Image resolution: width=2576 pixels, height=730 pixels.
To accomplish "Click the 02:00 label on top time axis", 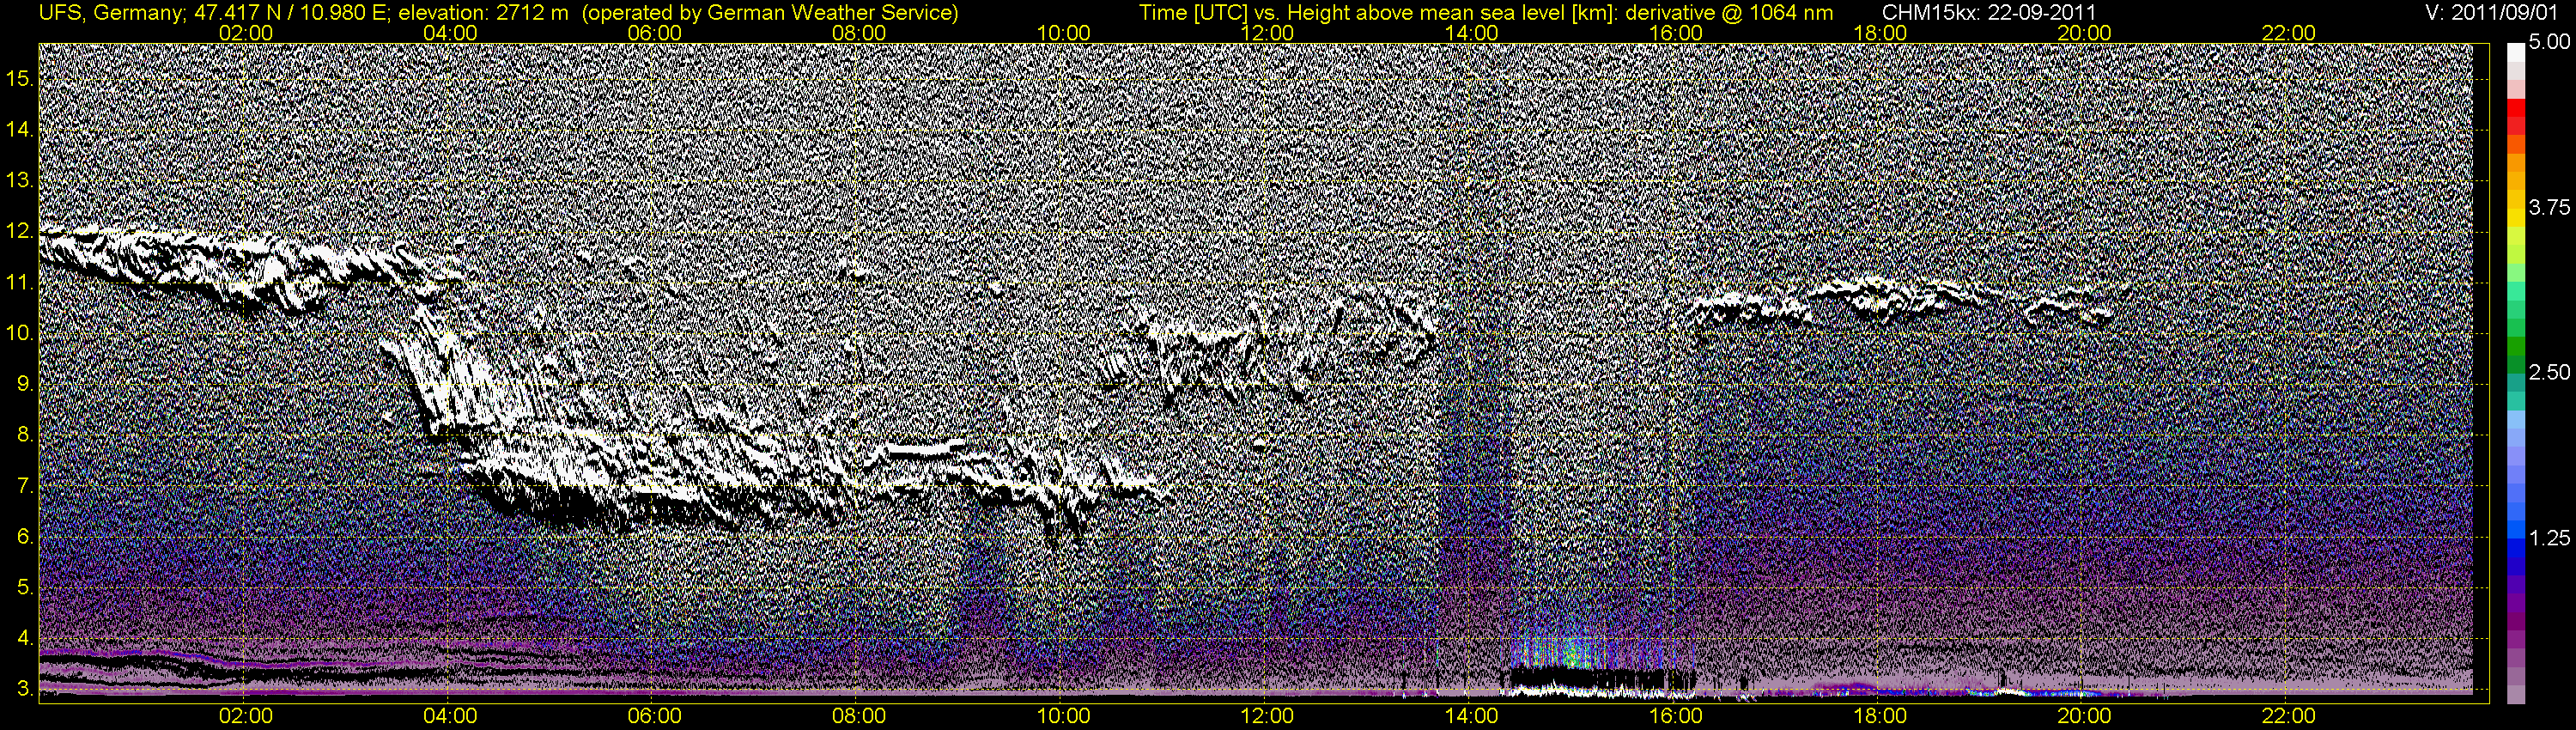I will 246,33.
